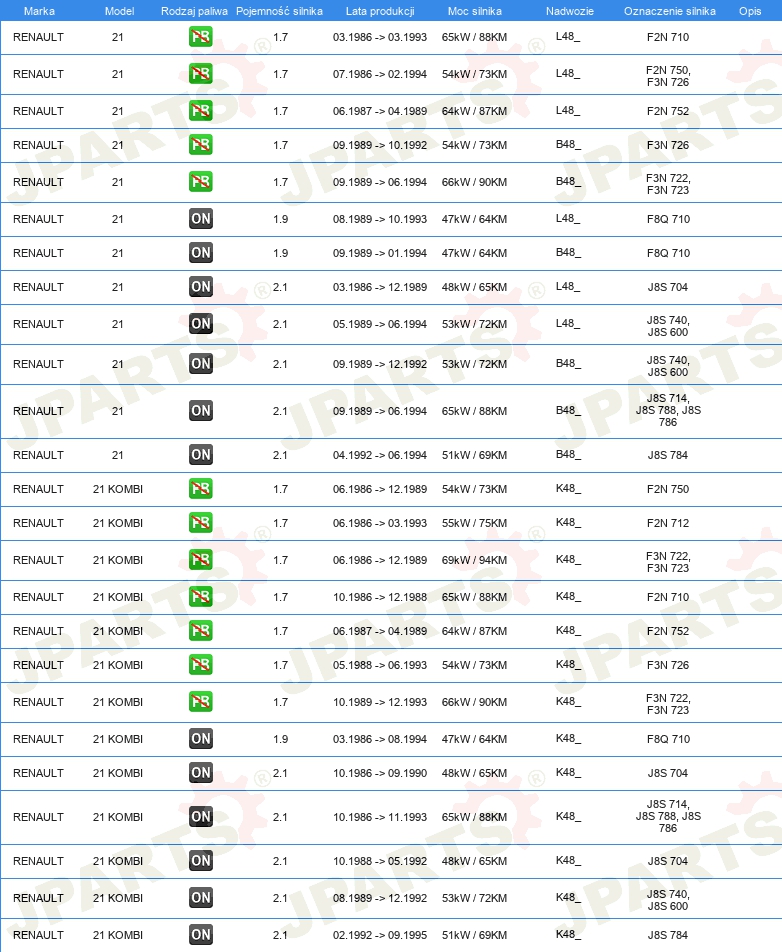782x952 pixels.
Task: Click ON icon for 02.1992 -> 09.1995 row
Action: 200,936
